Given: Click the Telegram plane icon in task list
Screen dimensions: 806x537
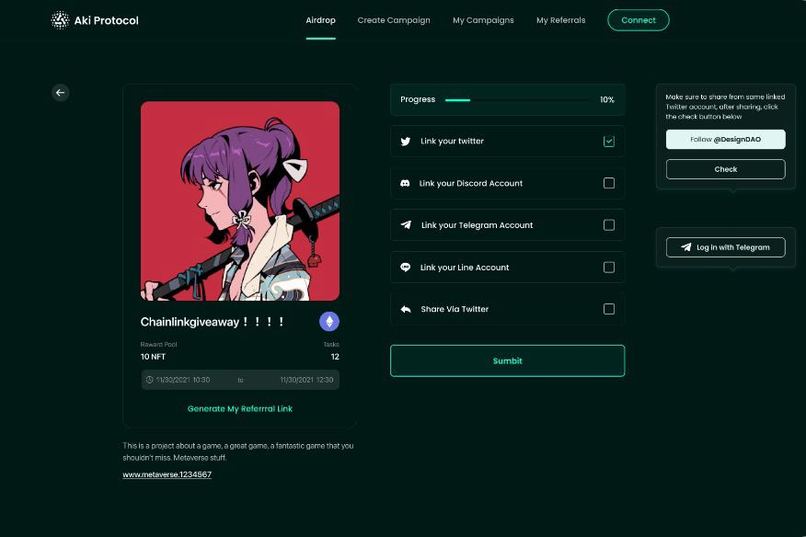Looking at the screenshot, I should click(406, 225).
